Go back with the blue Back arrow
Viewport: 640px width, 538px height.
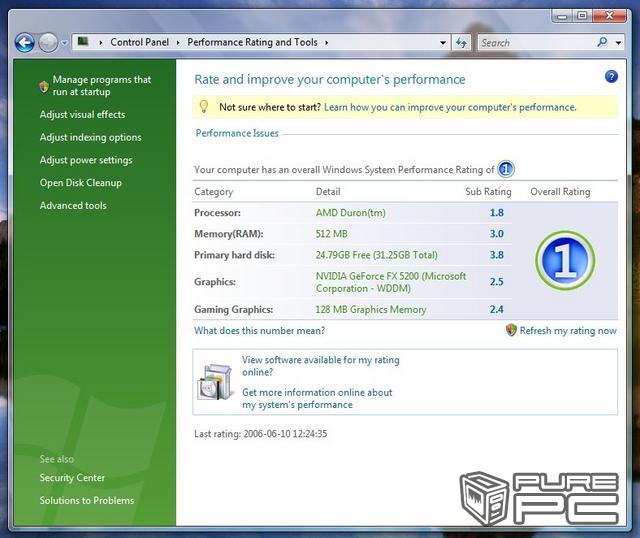[x=24, y=42]
